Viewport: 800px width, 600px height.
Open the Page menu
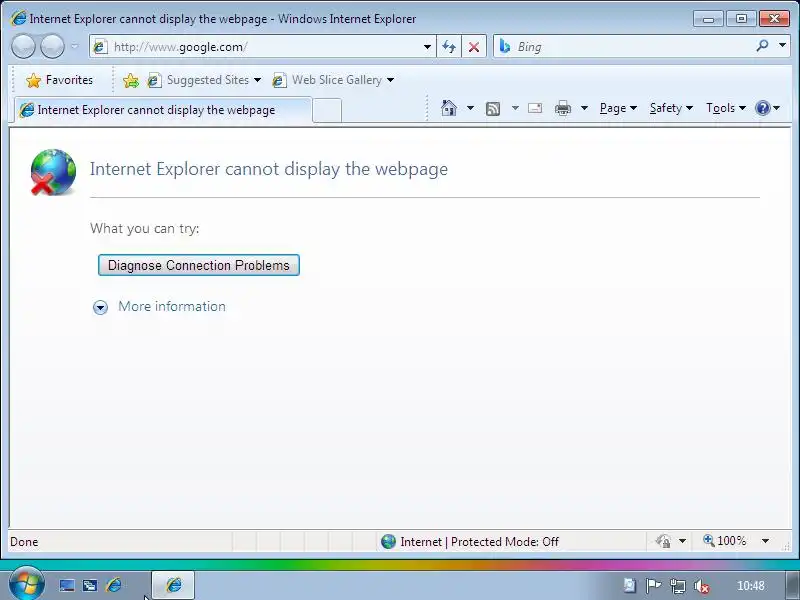pyautogui.click(x=618, y=108)
